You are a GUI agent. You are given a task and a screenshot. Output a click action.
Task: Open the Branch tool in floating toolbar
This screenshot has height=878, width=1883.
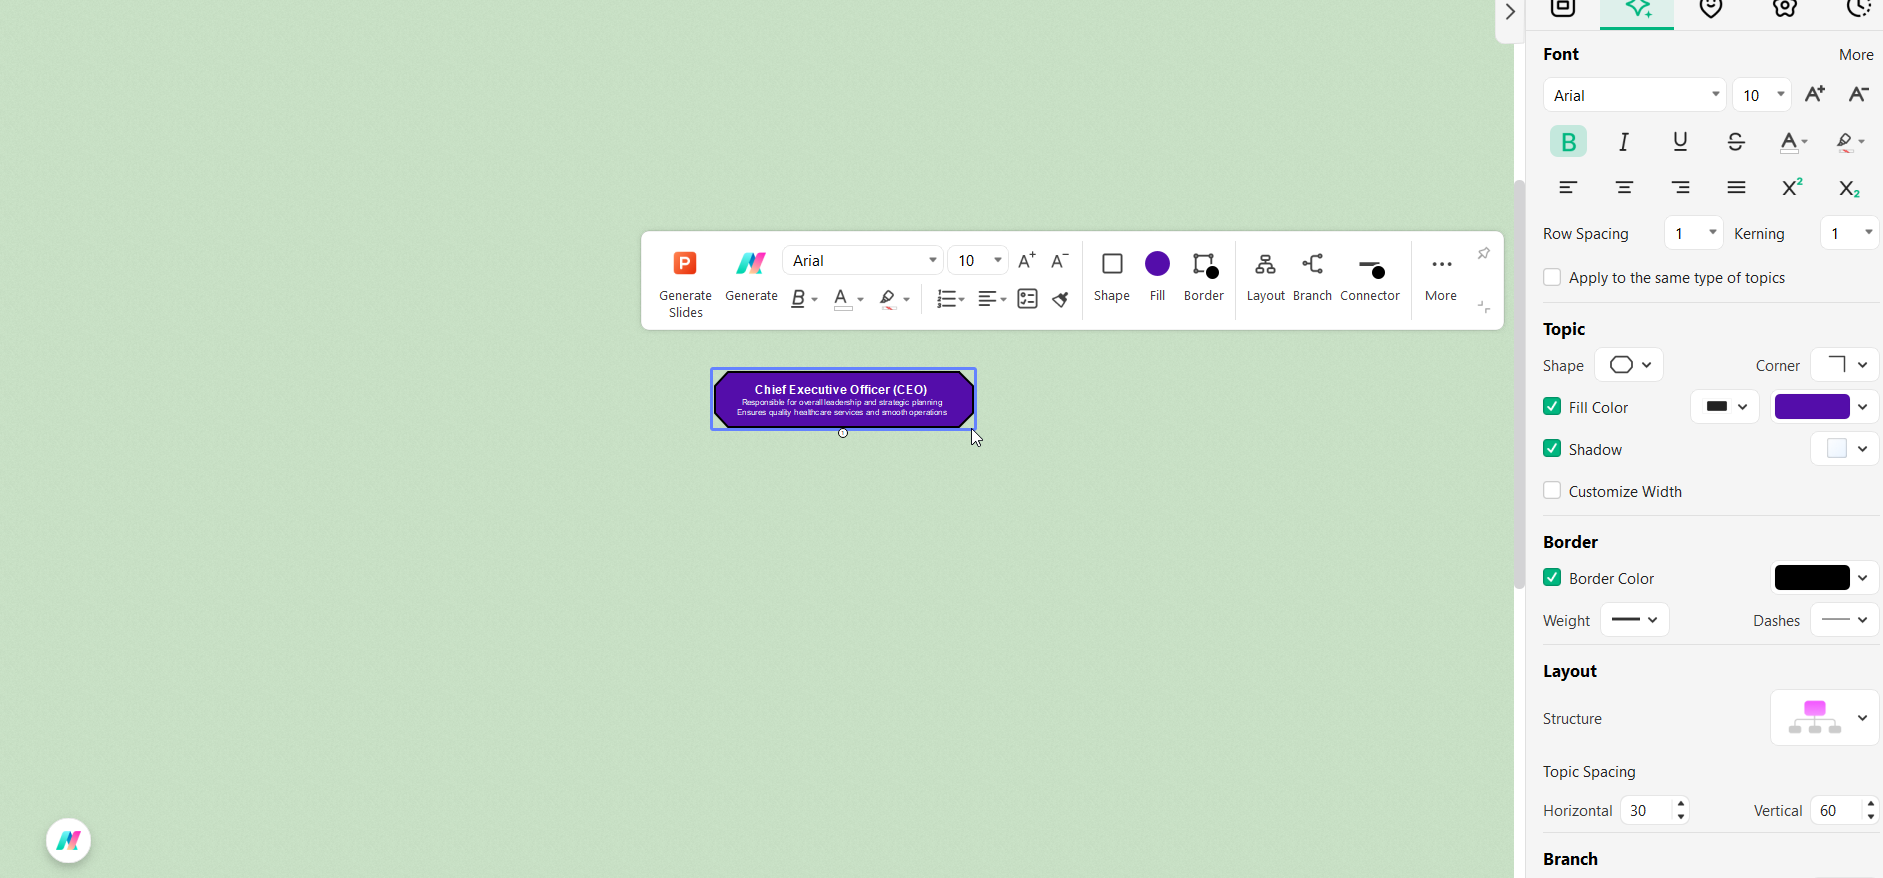[1312, 276]
